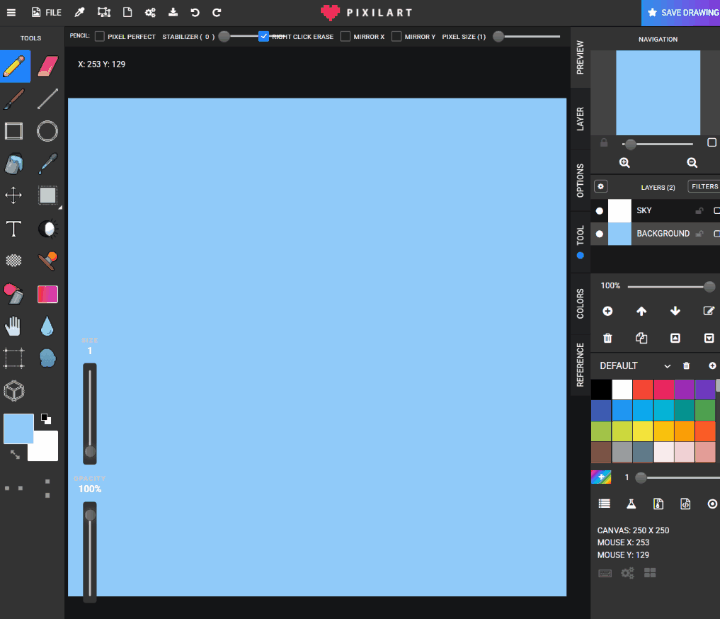Move layer down with the down arrow
The height and width of the screenshot is (619, 720).
tap(675, 311)
